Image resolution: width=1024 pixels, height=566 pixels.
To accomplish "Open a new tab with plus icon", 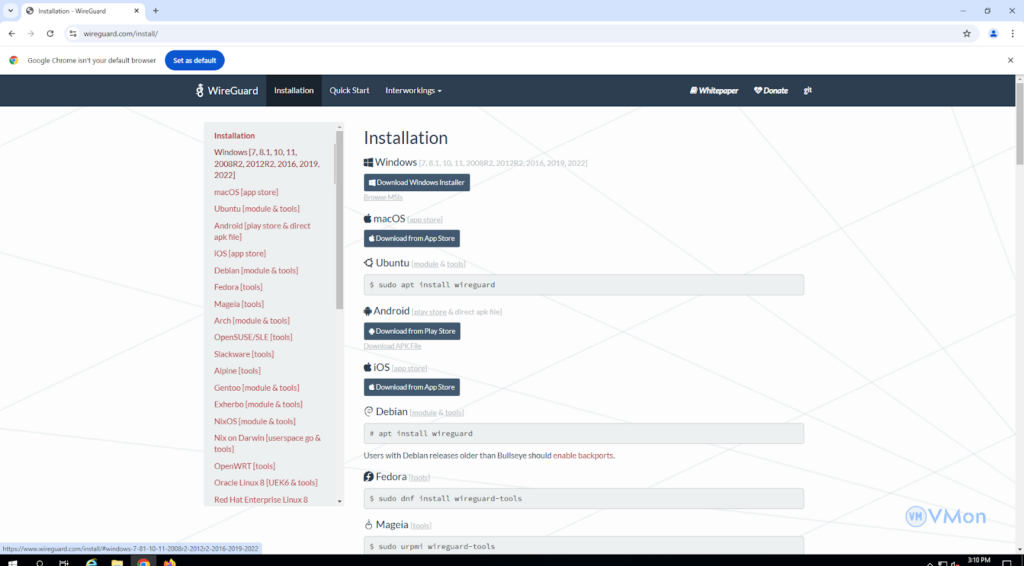I will (155, 10).
